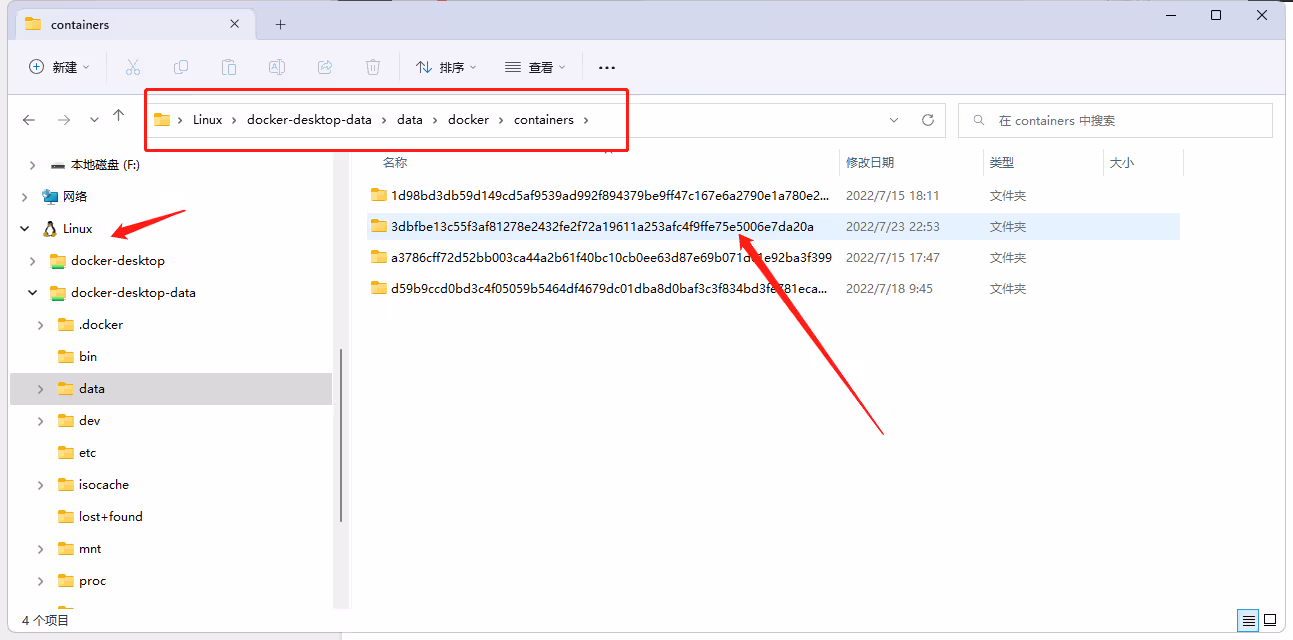The image size is (1293, 640).
Task: Click the penguin icon of the Linux tree node
Action: tap(49, 229)
